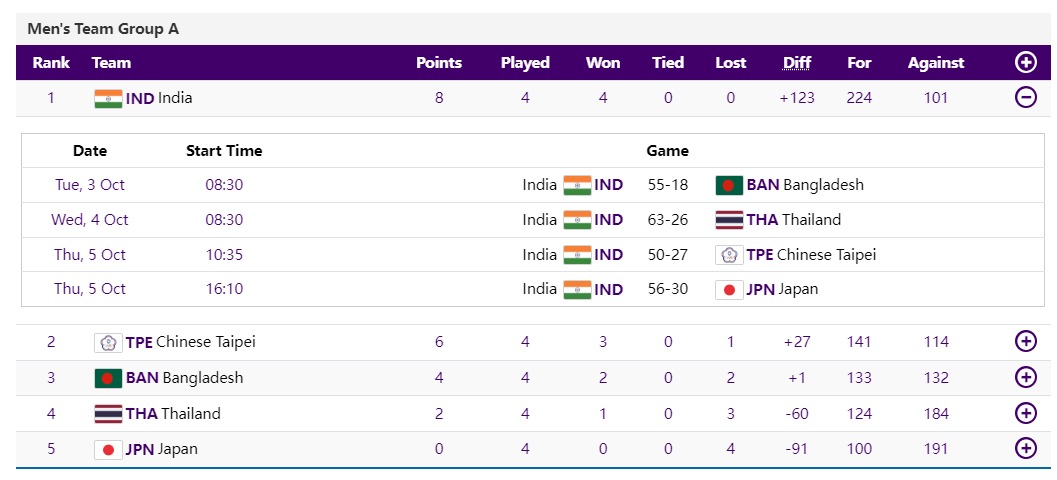Click the Rank column header
This screenshot has height=480, width=1057.
(51, 62)
